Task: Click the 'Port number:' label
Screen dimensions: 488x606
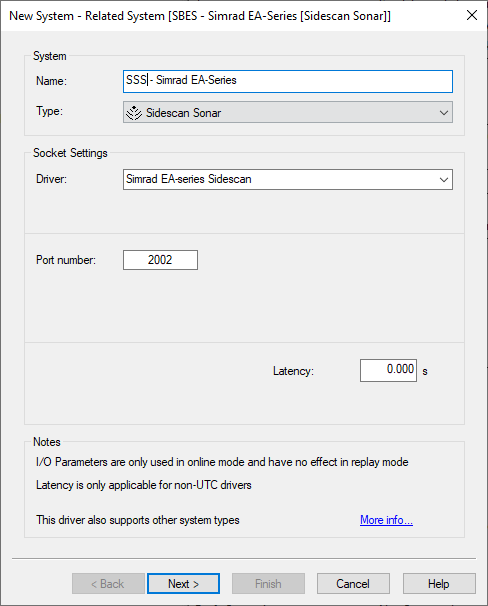Action: pyautogui.click(x=66, y=260)
